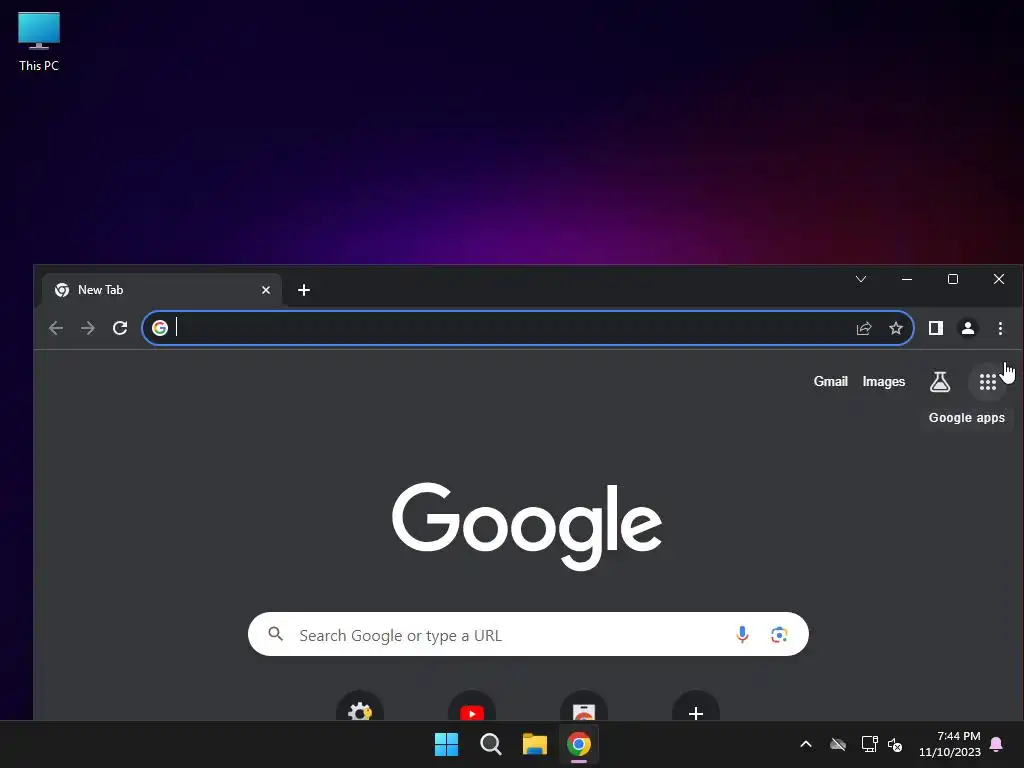
Task: Open the Windows Start menu
Action: (447, 744)
